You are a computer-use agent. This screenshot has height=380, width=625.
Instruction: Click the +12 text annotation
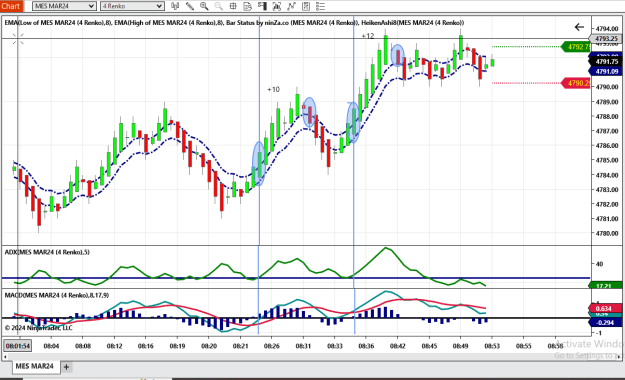pos(368,36)
